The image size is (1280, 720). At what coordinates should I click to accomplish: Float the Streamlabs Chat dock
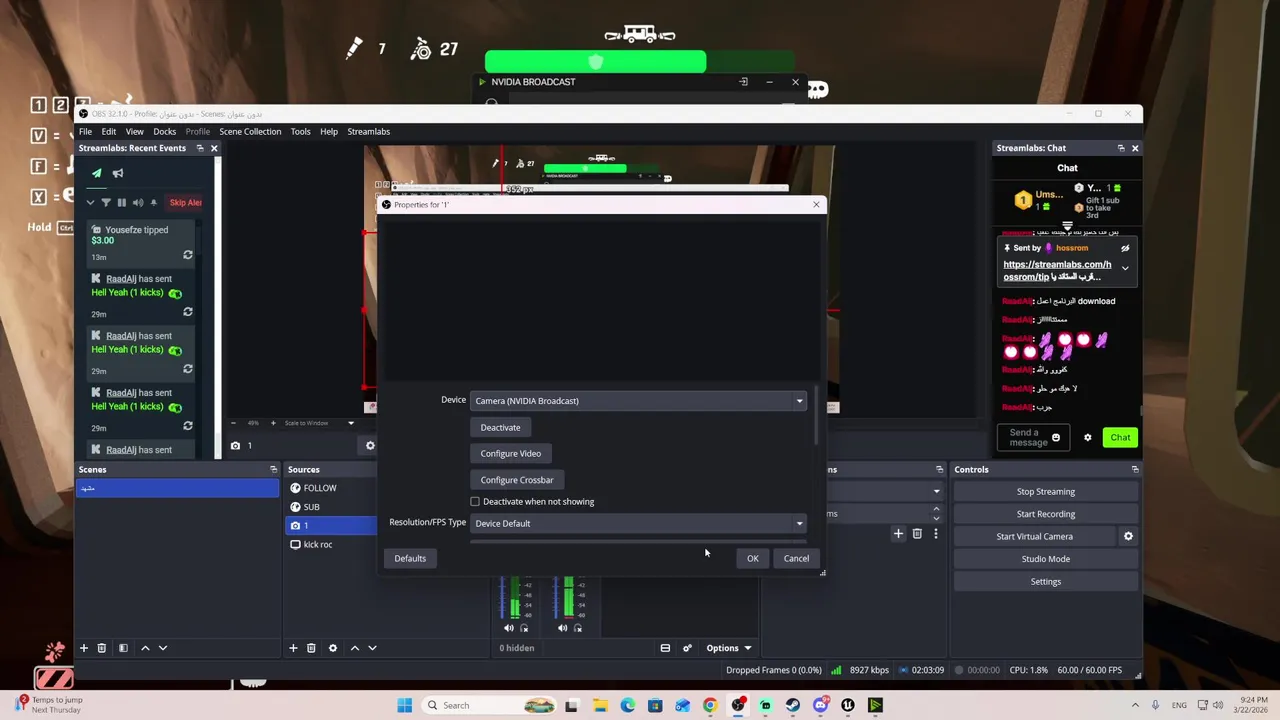1120,148
